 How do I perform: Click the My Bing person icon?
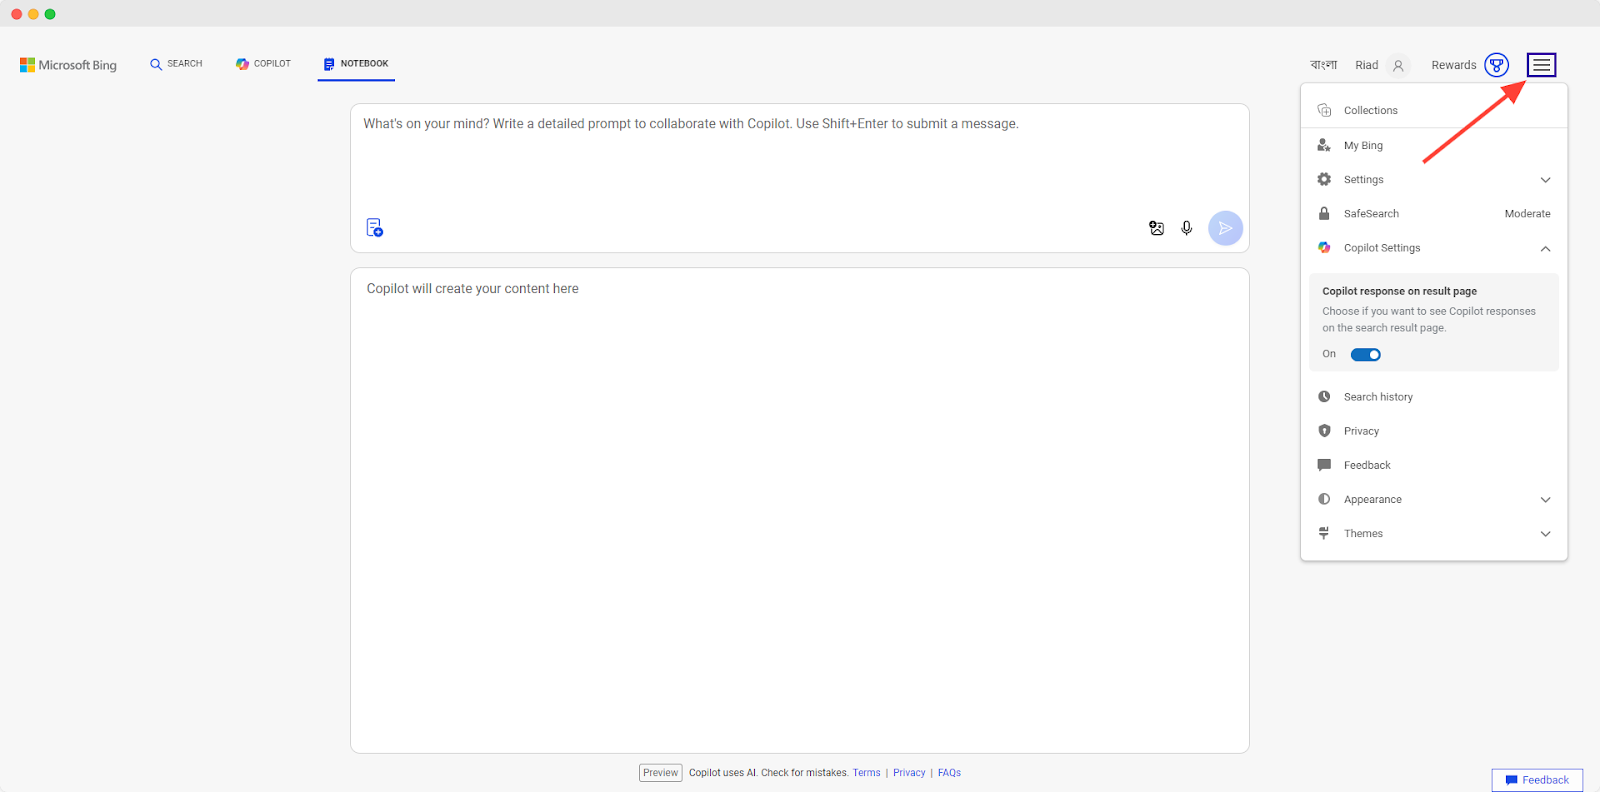[x=1324, y=145]
